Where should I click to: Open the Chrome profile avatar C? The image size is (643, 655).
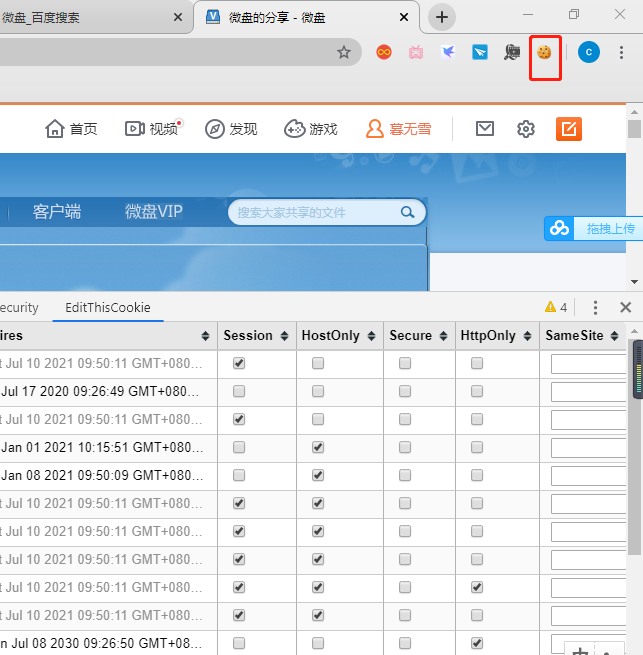pos(589,52)
